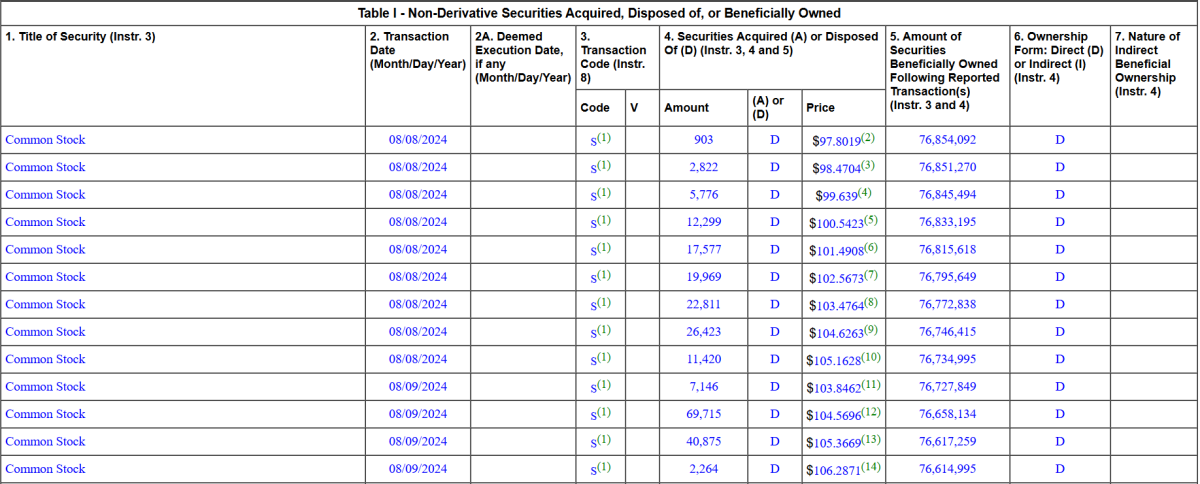The width and height of the screenshot is (1200, 484).
Task: Open footnote (1) in the 903 shares row
Action: pyautogui.click(x=604, y=137)
